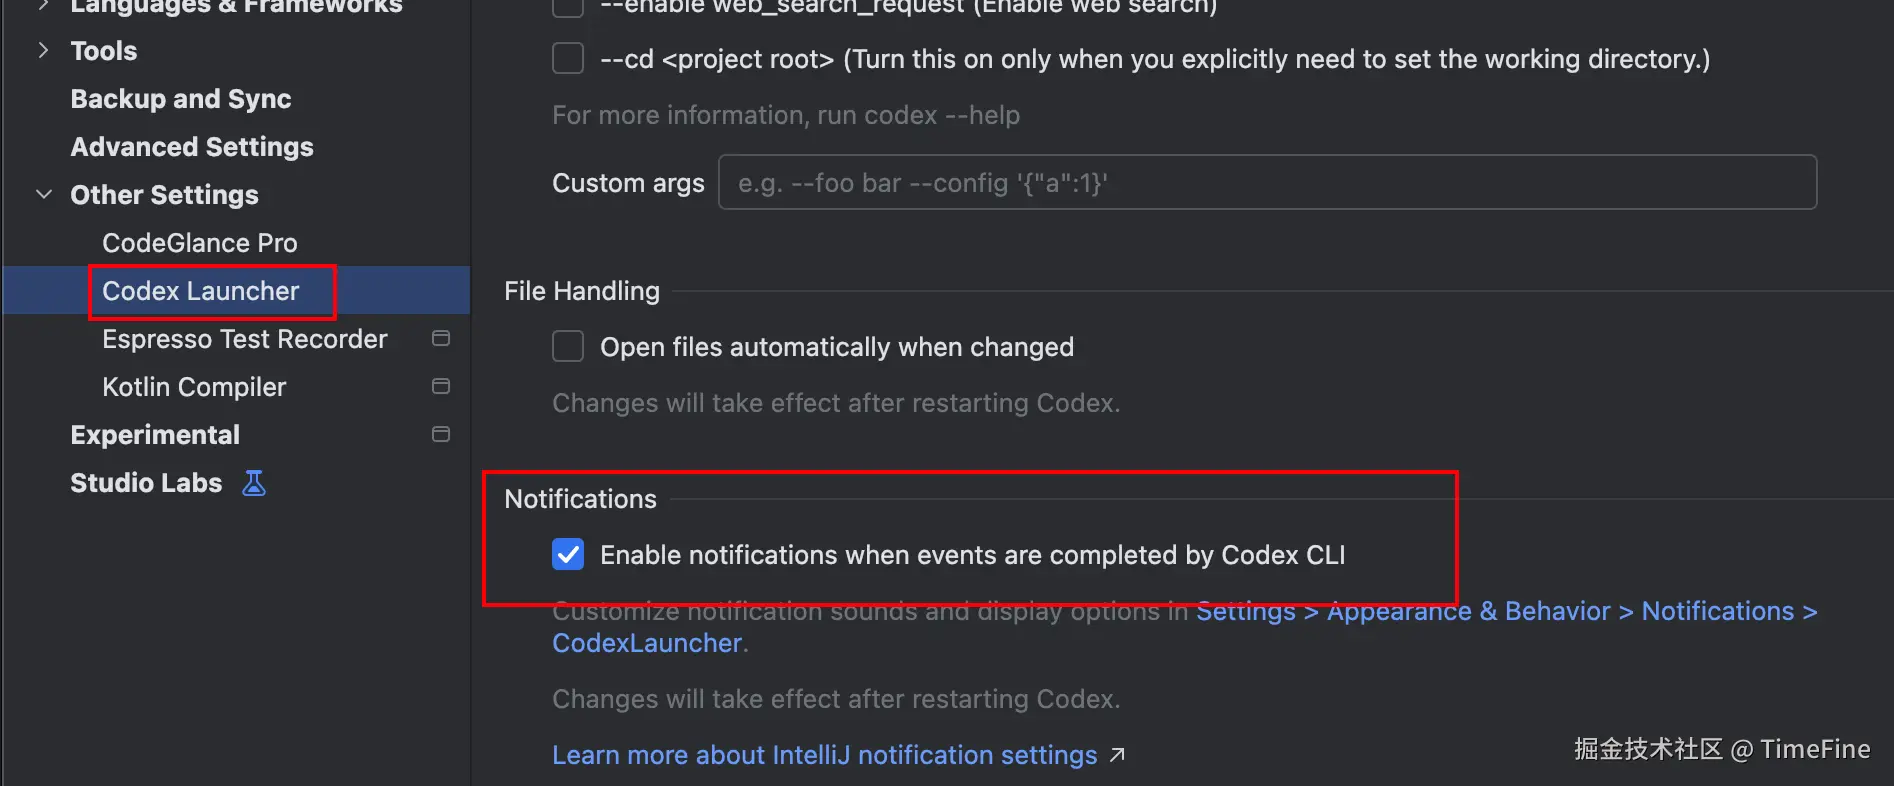Select Codex Launcher in settings tree
This screenshot has width=1894, height=786.
tap(201, 291)
